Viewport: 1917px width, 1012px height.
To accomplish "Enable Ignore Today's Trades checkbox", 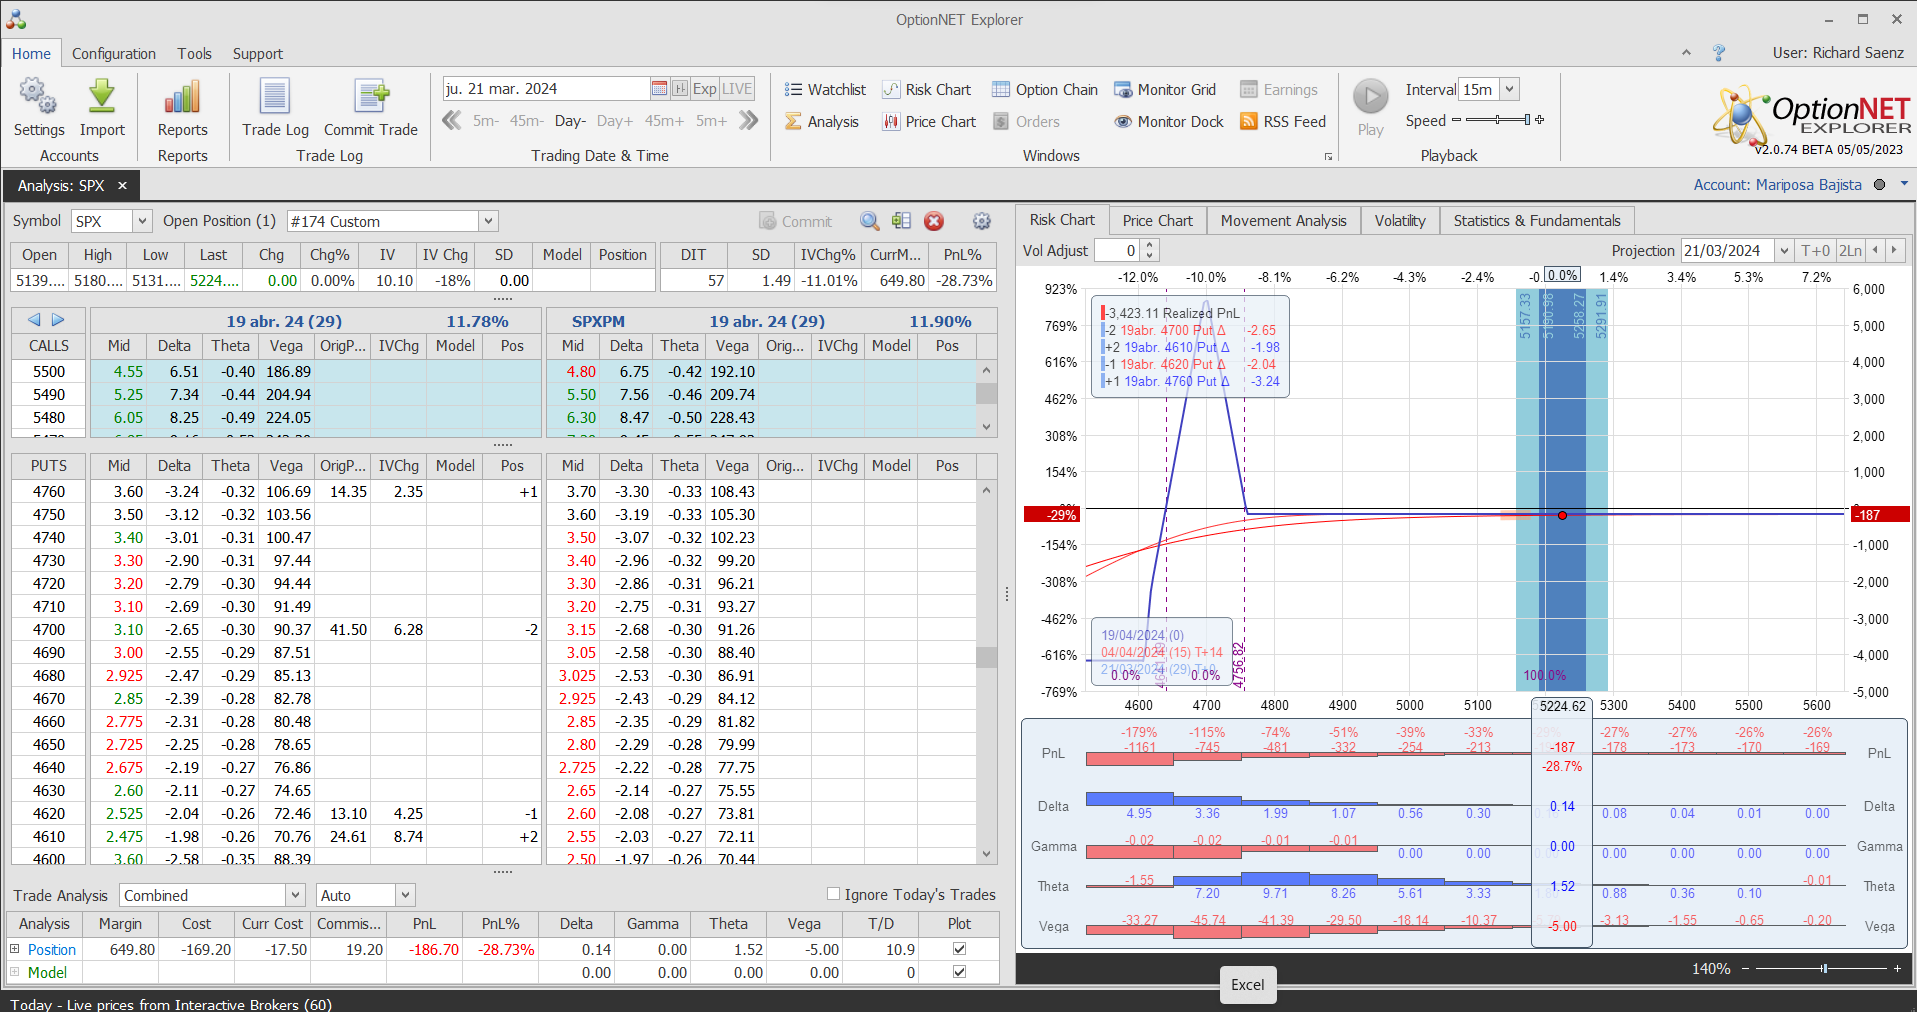I will click(833, 894).
